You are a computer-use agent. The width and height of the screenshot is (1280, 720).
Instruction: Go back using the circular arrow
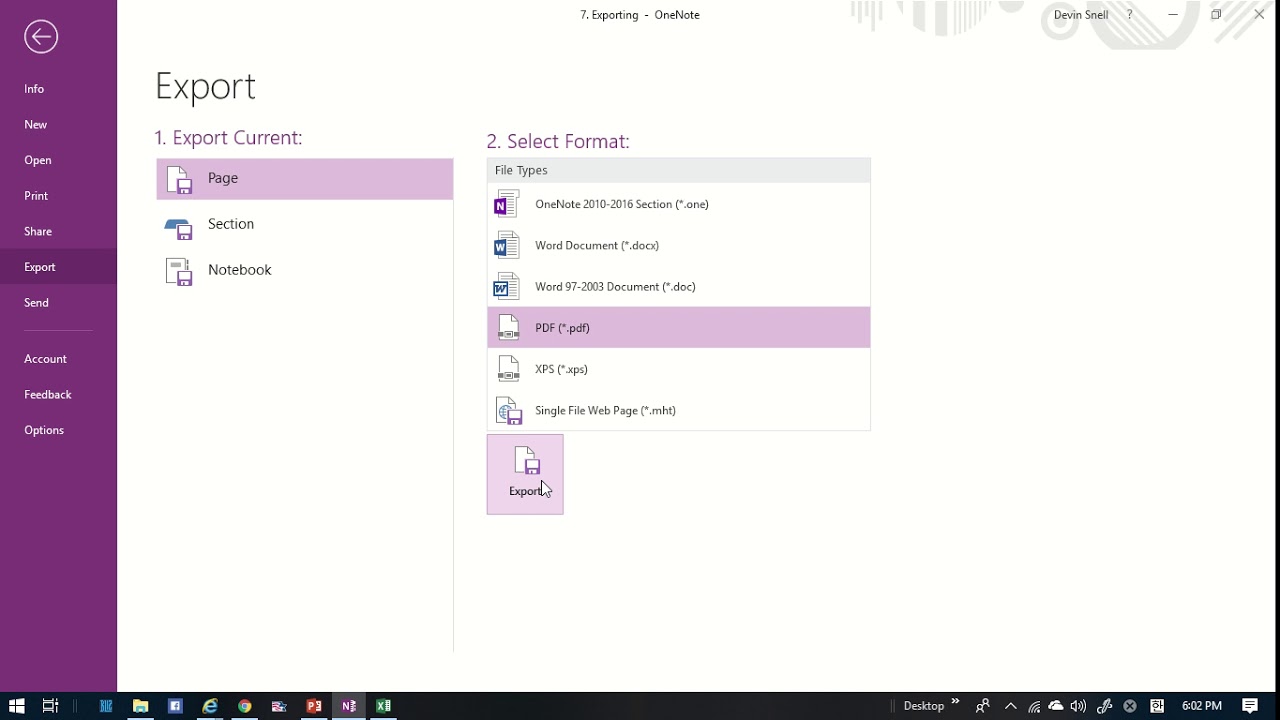point(41,37)
